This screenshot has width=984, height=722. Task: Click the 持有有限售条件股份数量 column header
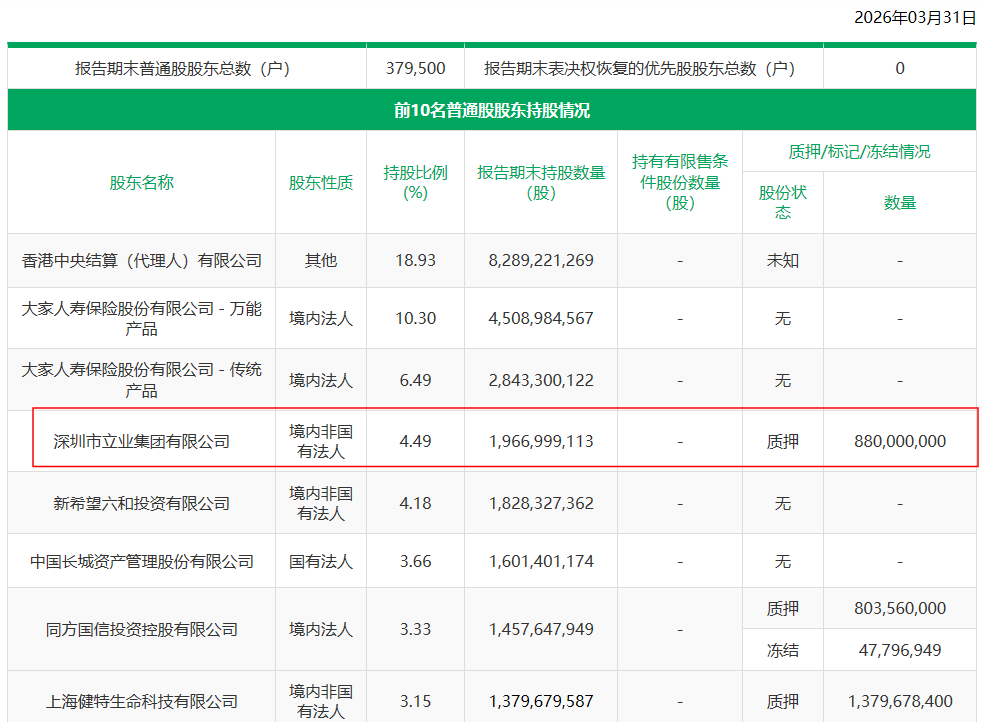pos(680,183)
